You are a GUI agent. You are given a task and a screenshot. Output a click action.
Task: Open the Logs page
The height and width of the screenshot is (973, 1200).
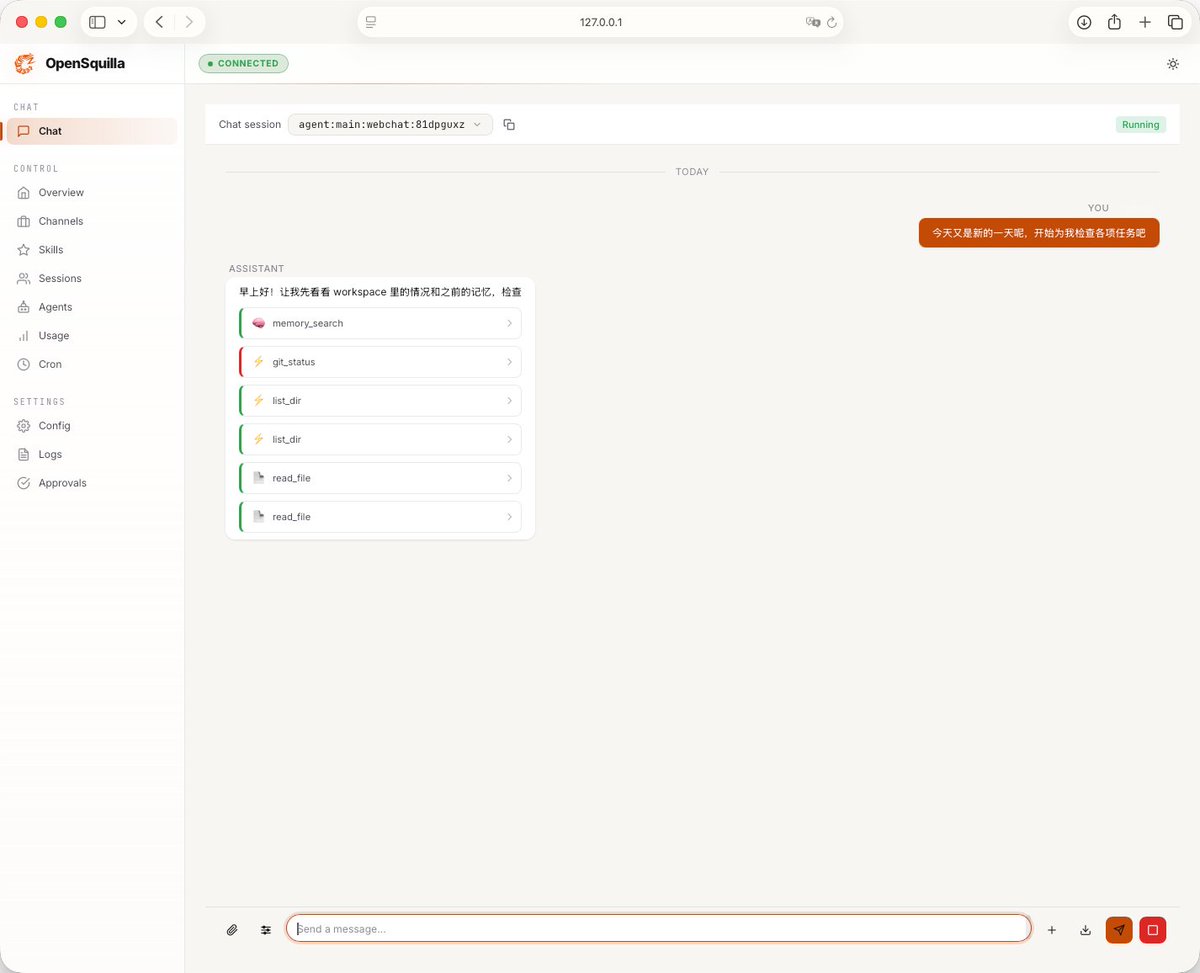click(x=91, y=454)
